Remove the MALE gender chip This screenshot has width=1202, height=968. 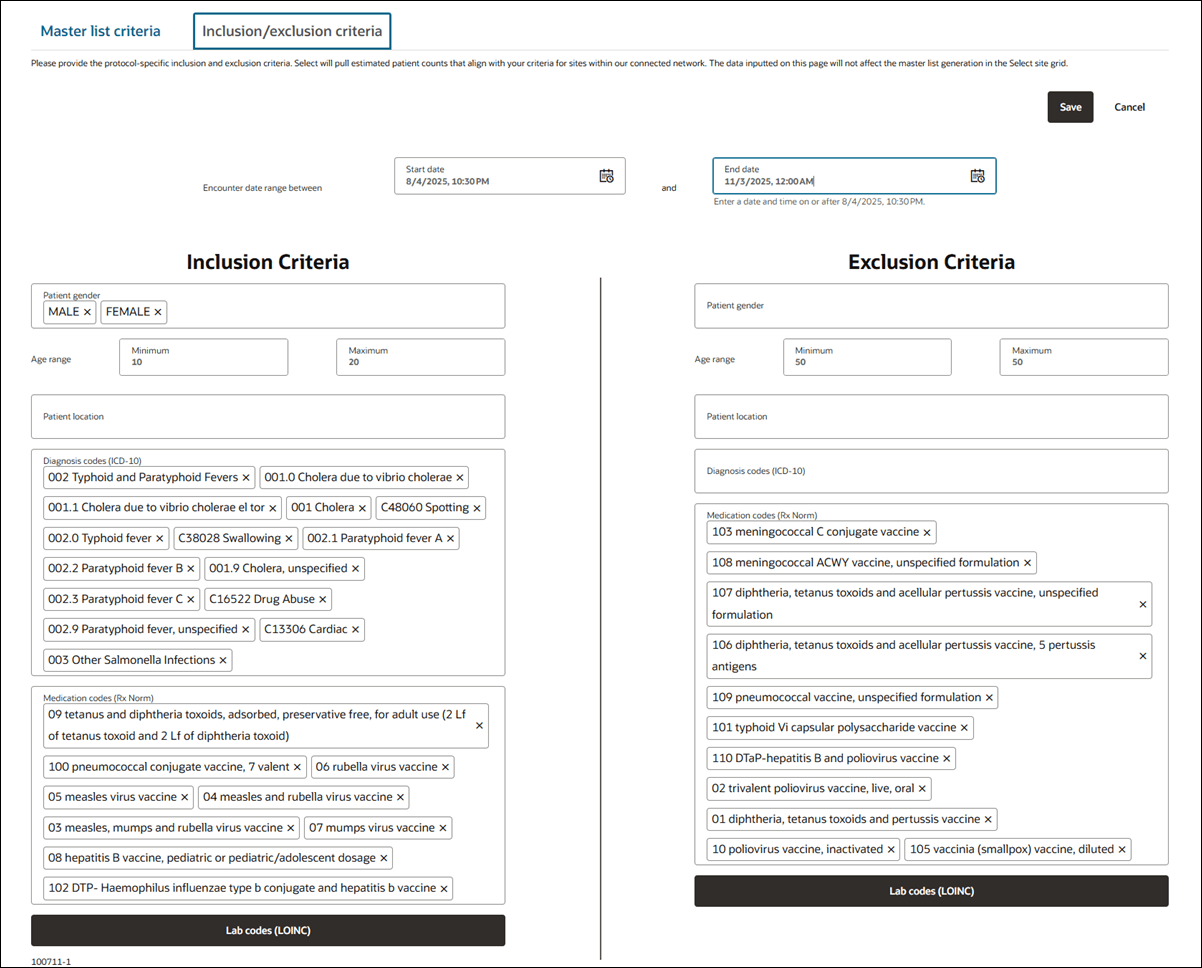tap(86, 311)
